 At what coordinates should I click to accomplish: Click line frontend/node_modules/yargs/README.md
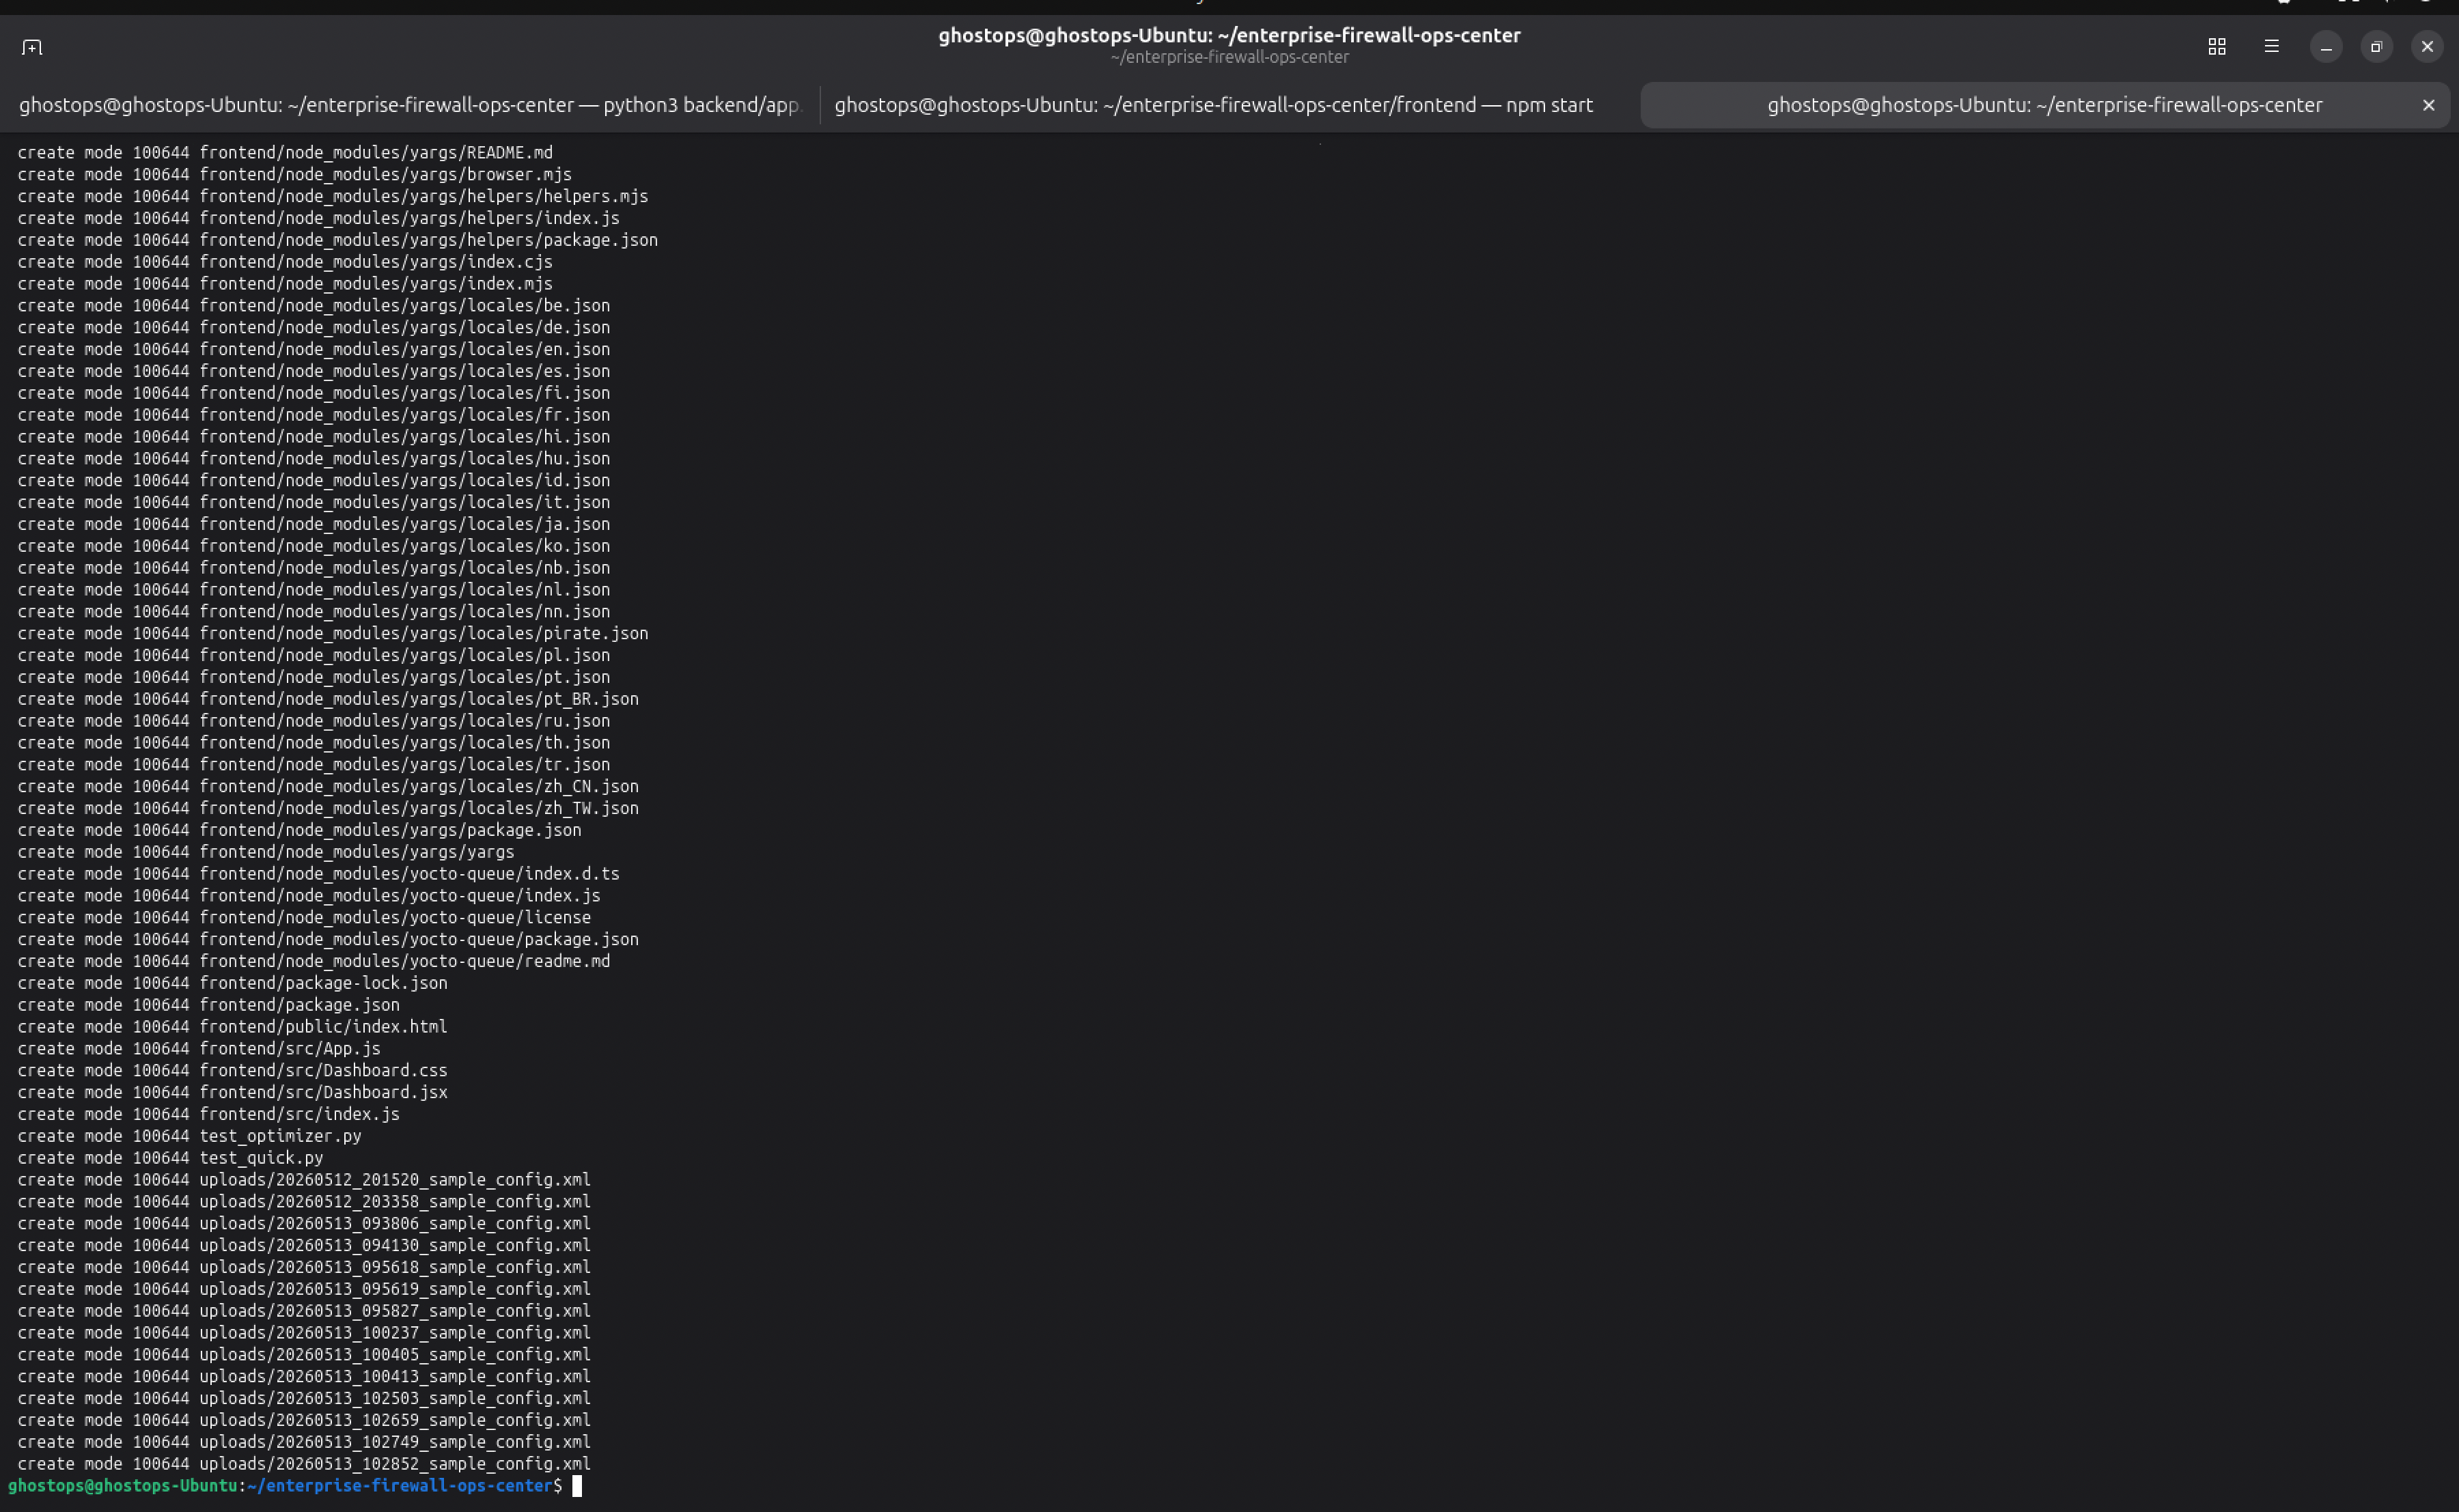pos(285,153)
